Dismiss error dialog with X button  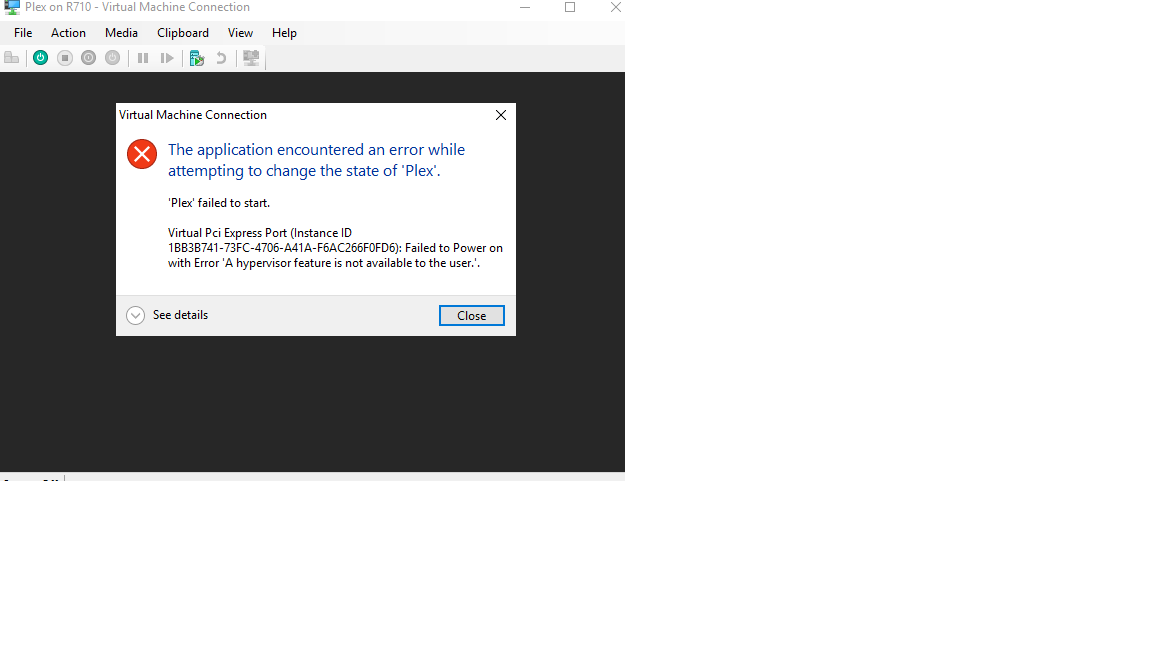tap(501, 115)
